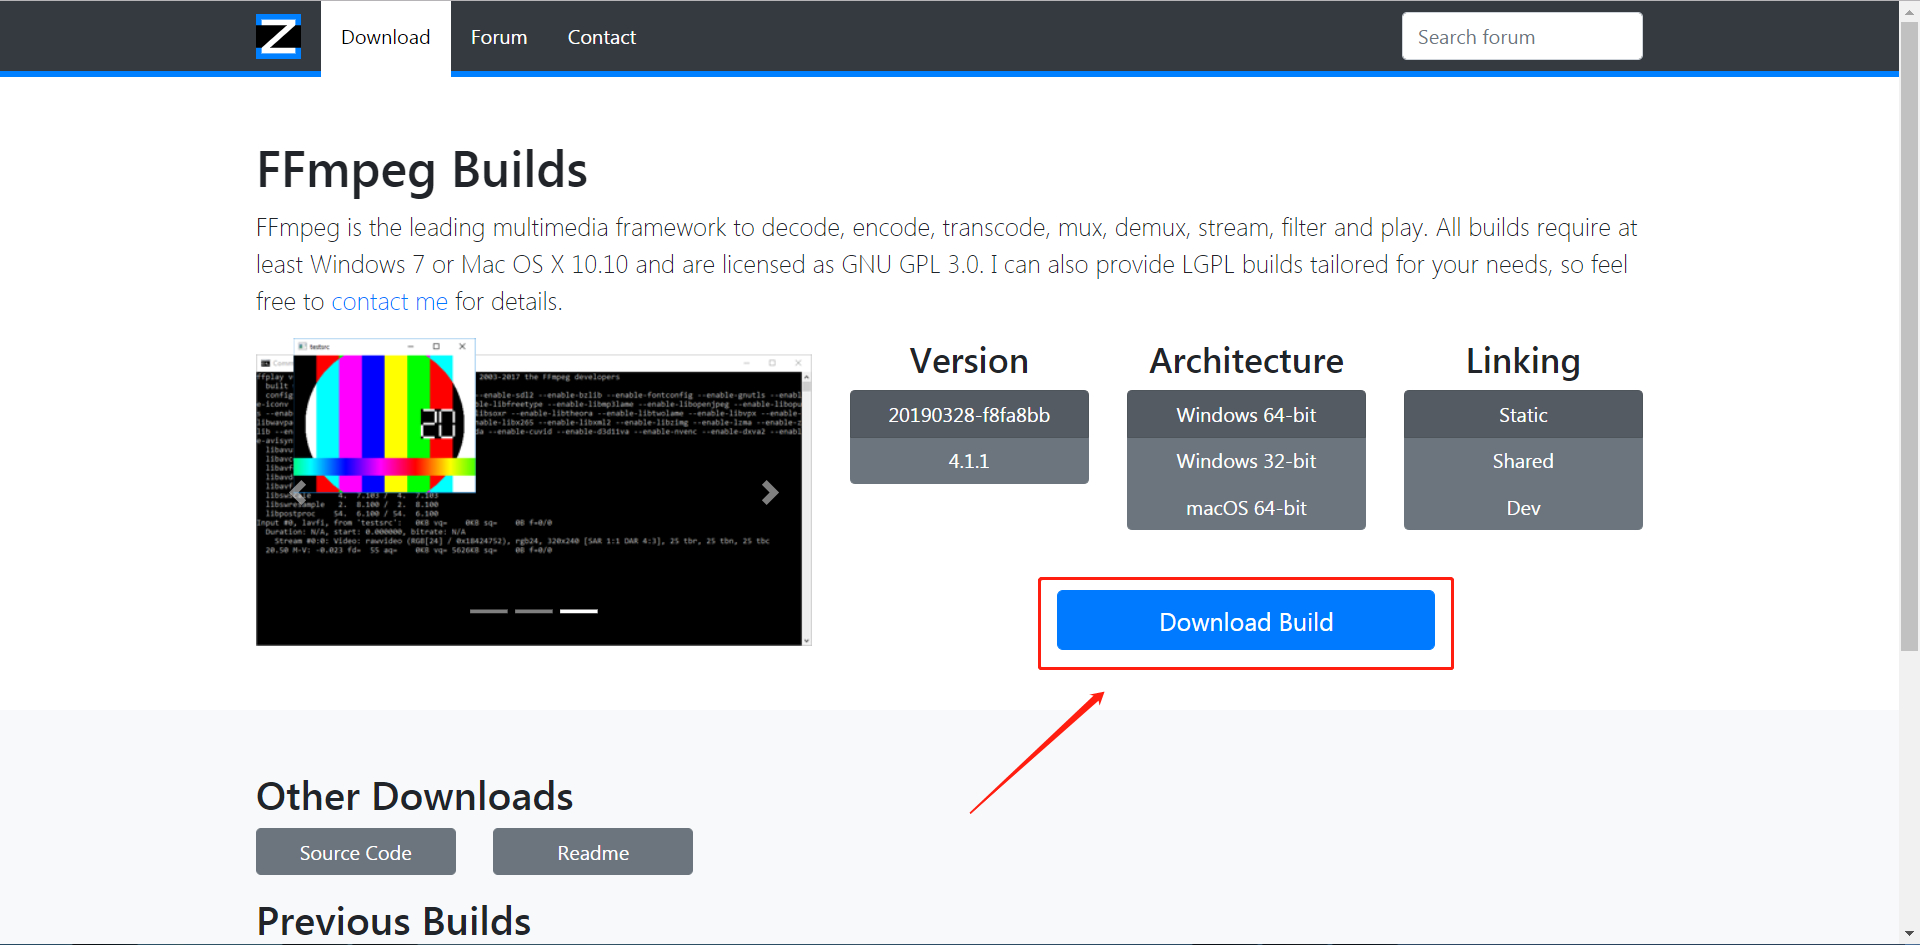
Task: Select Shared linking
Action: (x=1523, y=461)
